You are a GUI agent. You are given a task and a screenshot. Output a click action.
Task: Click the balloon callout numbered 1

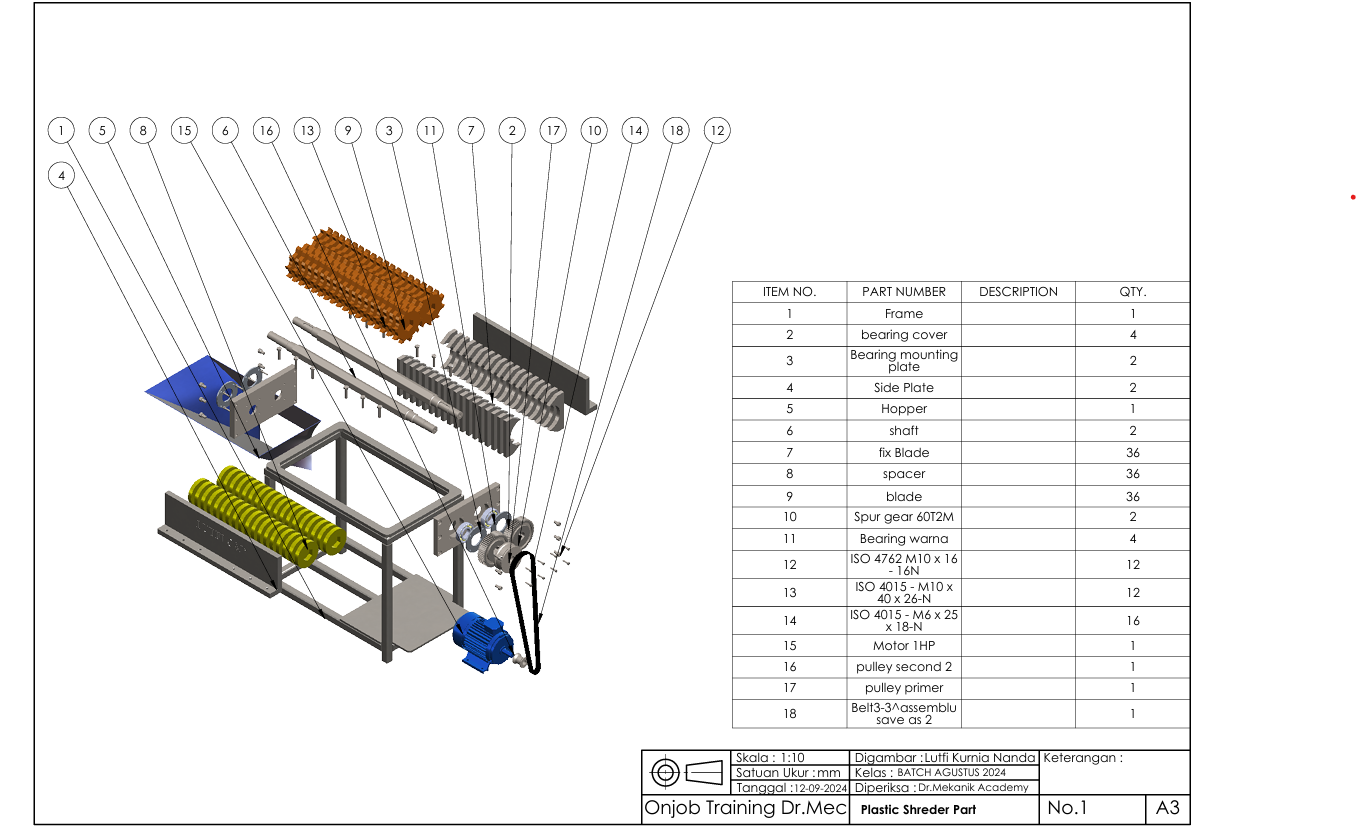click(61, 130)
